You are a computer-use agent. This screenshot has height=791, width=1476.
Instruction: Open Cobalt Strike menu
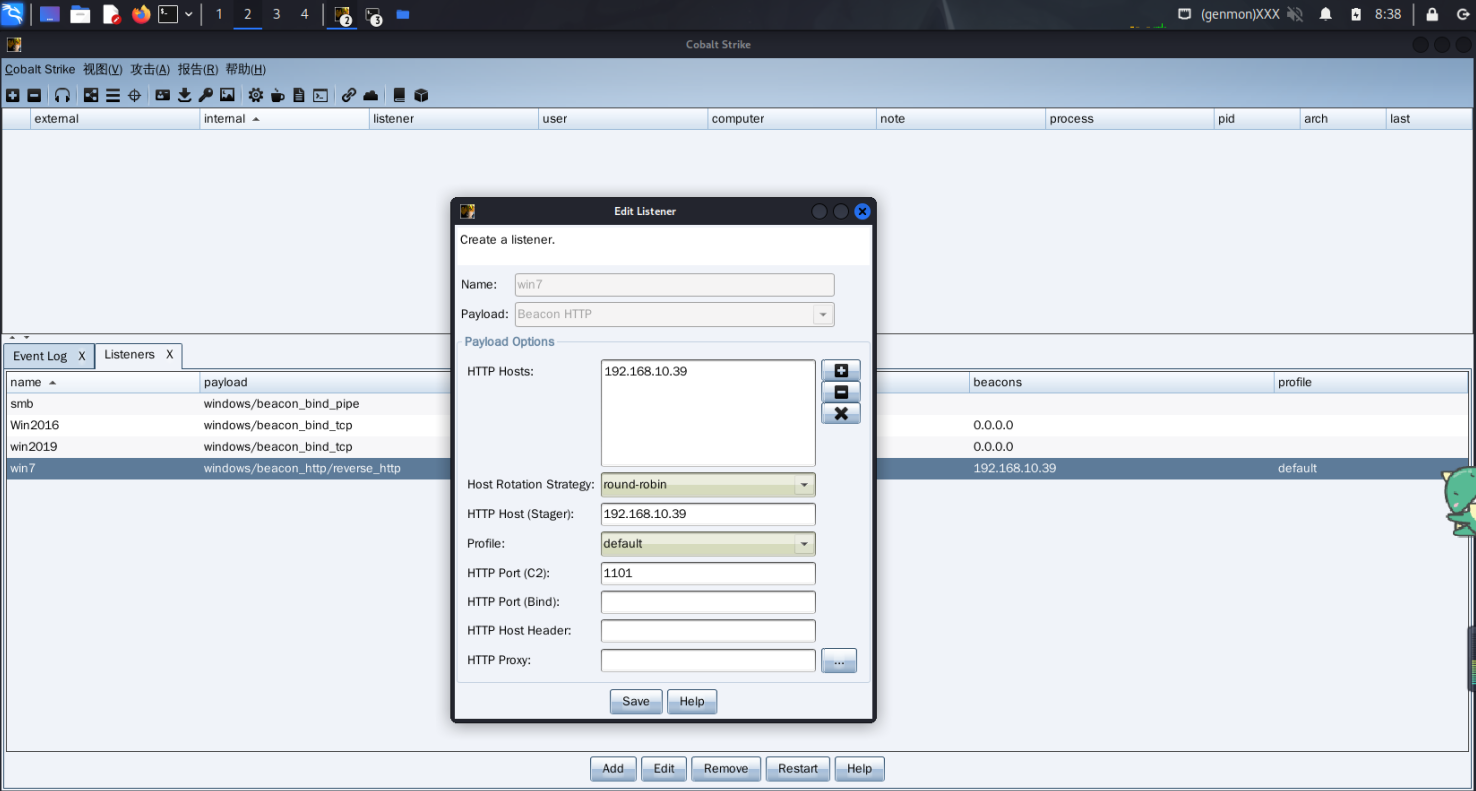40,69
